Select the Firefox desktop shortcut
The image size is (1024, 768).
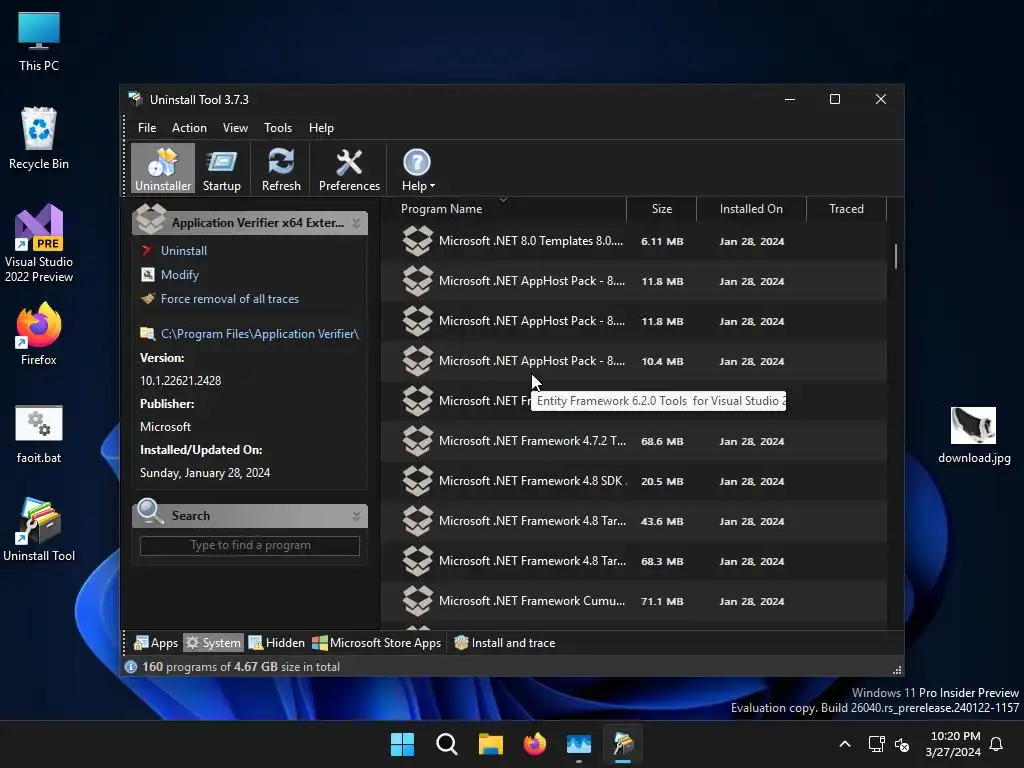[39, 334]
